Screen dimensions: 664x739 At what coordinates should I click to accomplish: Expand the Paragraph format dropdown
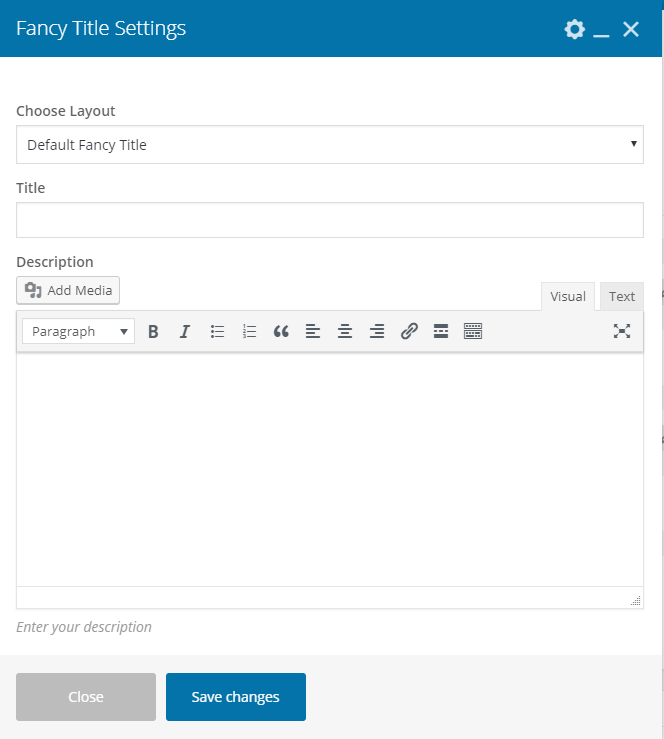pyautogui.click(x=80, y=332)
